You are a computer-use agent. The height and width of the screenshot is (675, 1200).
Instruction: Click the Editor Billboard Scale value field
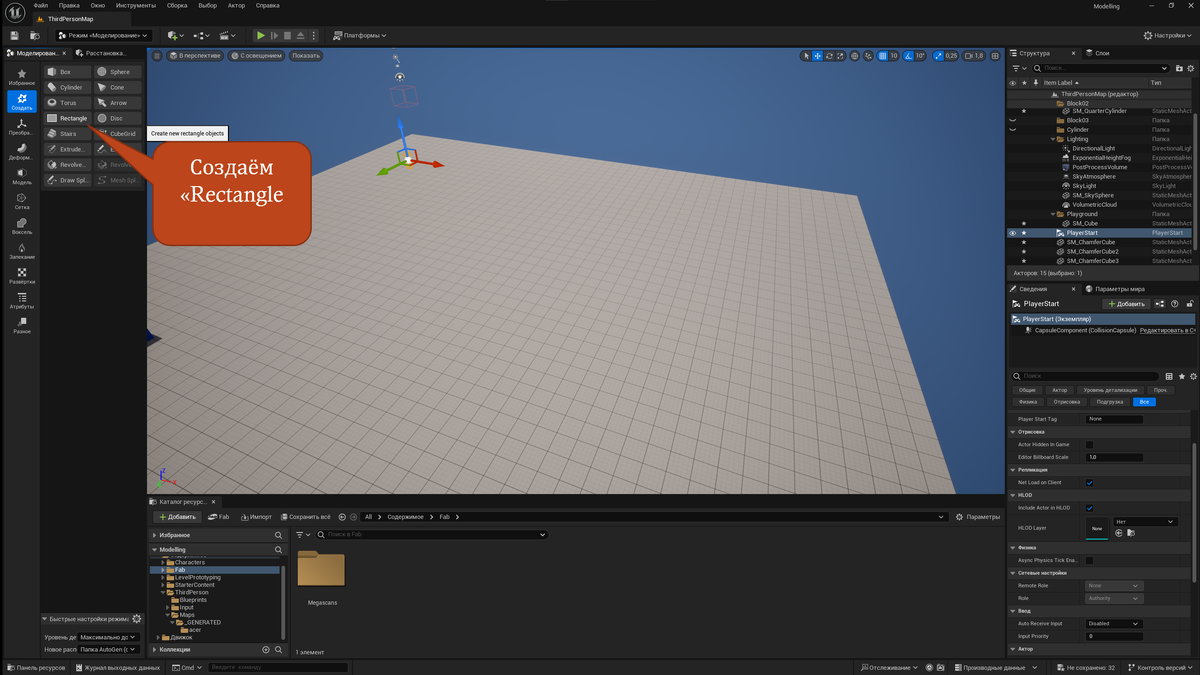1114,457
